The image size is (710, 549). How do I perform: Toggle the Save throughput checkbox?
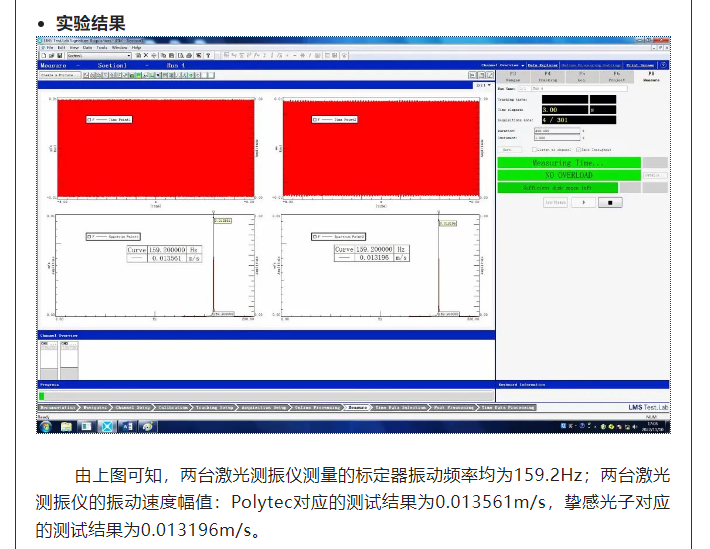(x=578, y=149)
